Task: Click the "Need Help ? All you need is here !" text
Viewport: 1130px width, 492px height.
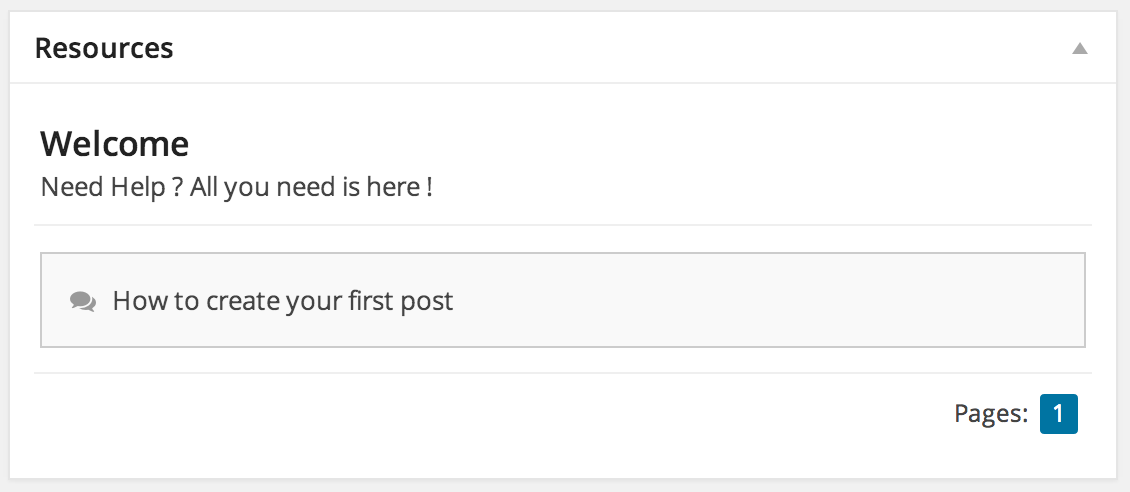Action: click(x=236, y=187)
